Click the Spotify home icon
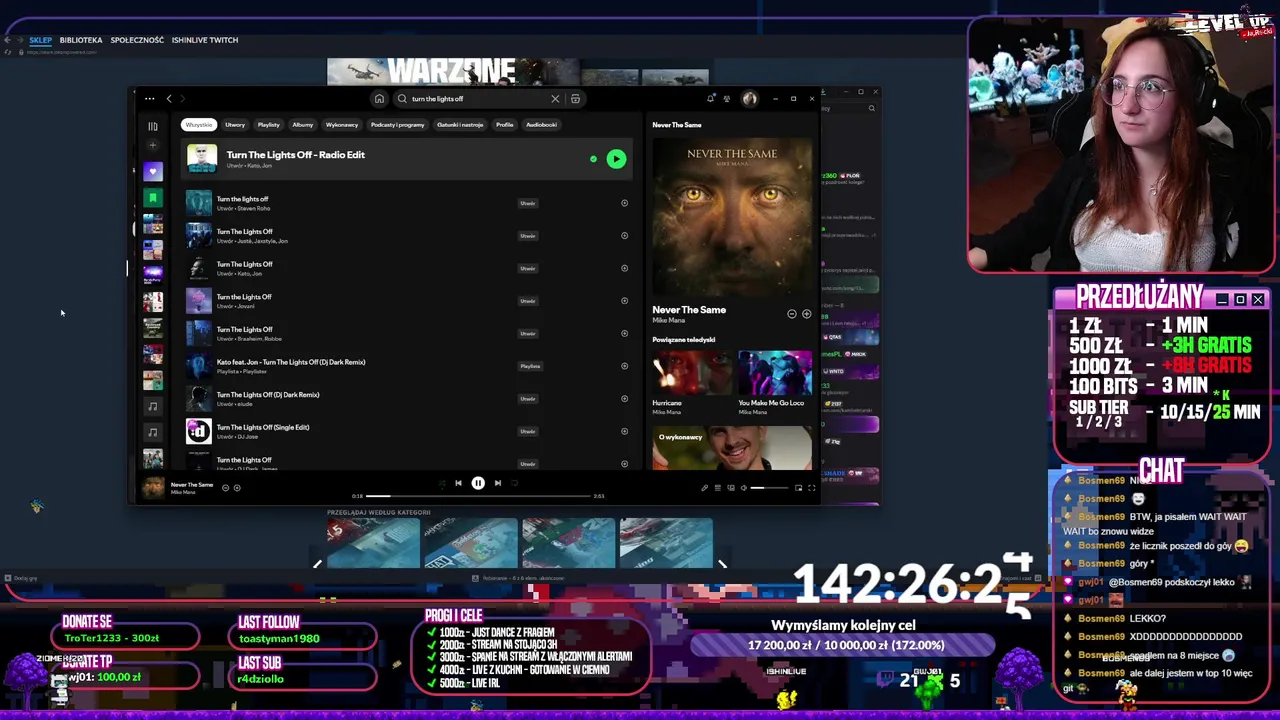 pos(379,98)
